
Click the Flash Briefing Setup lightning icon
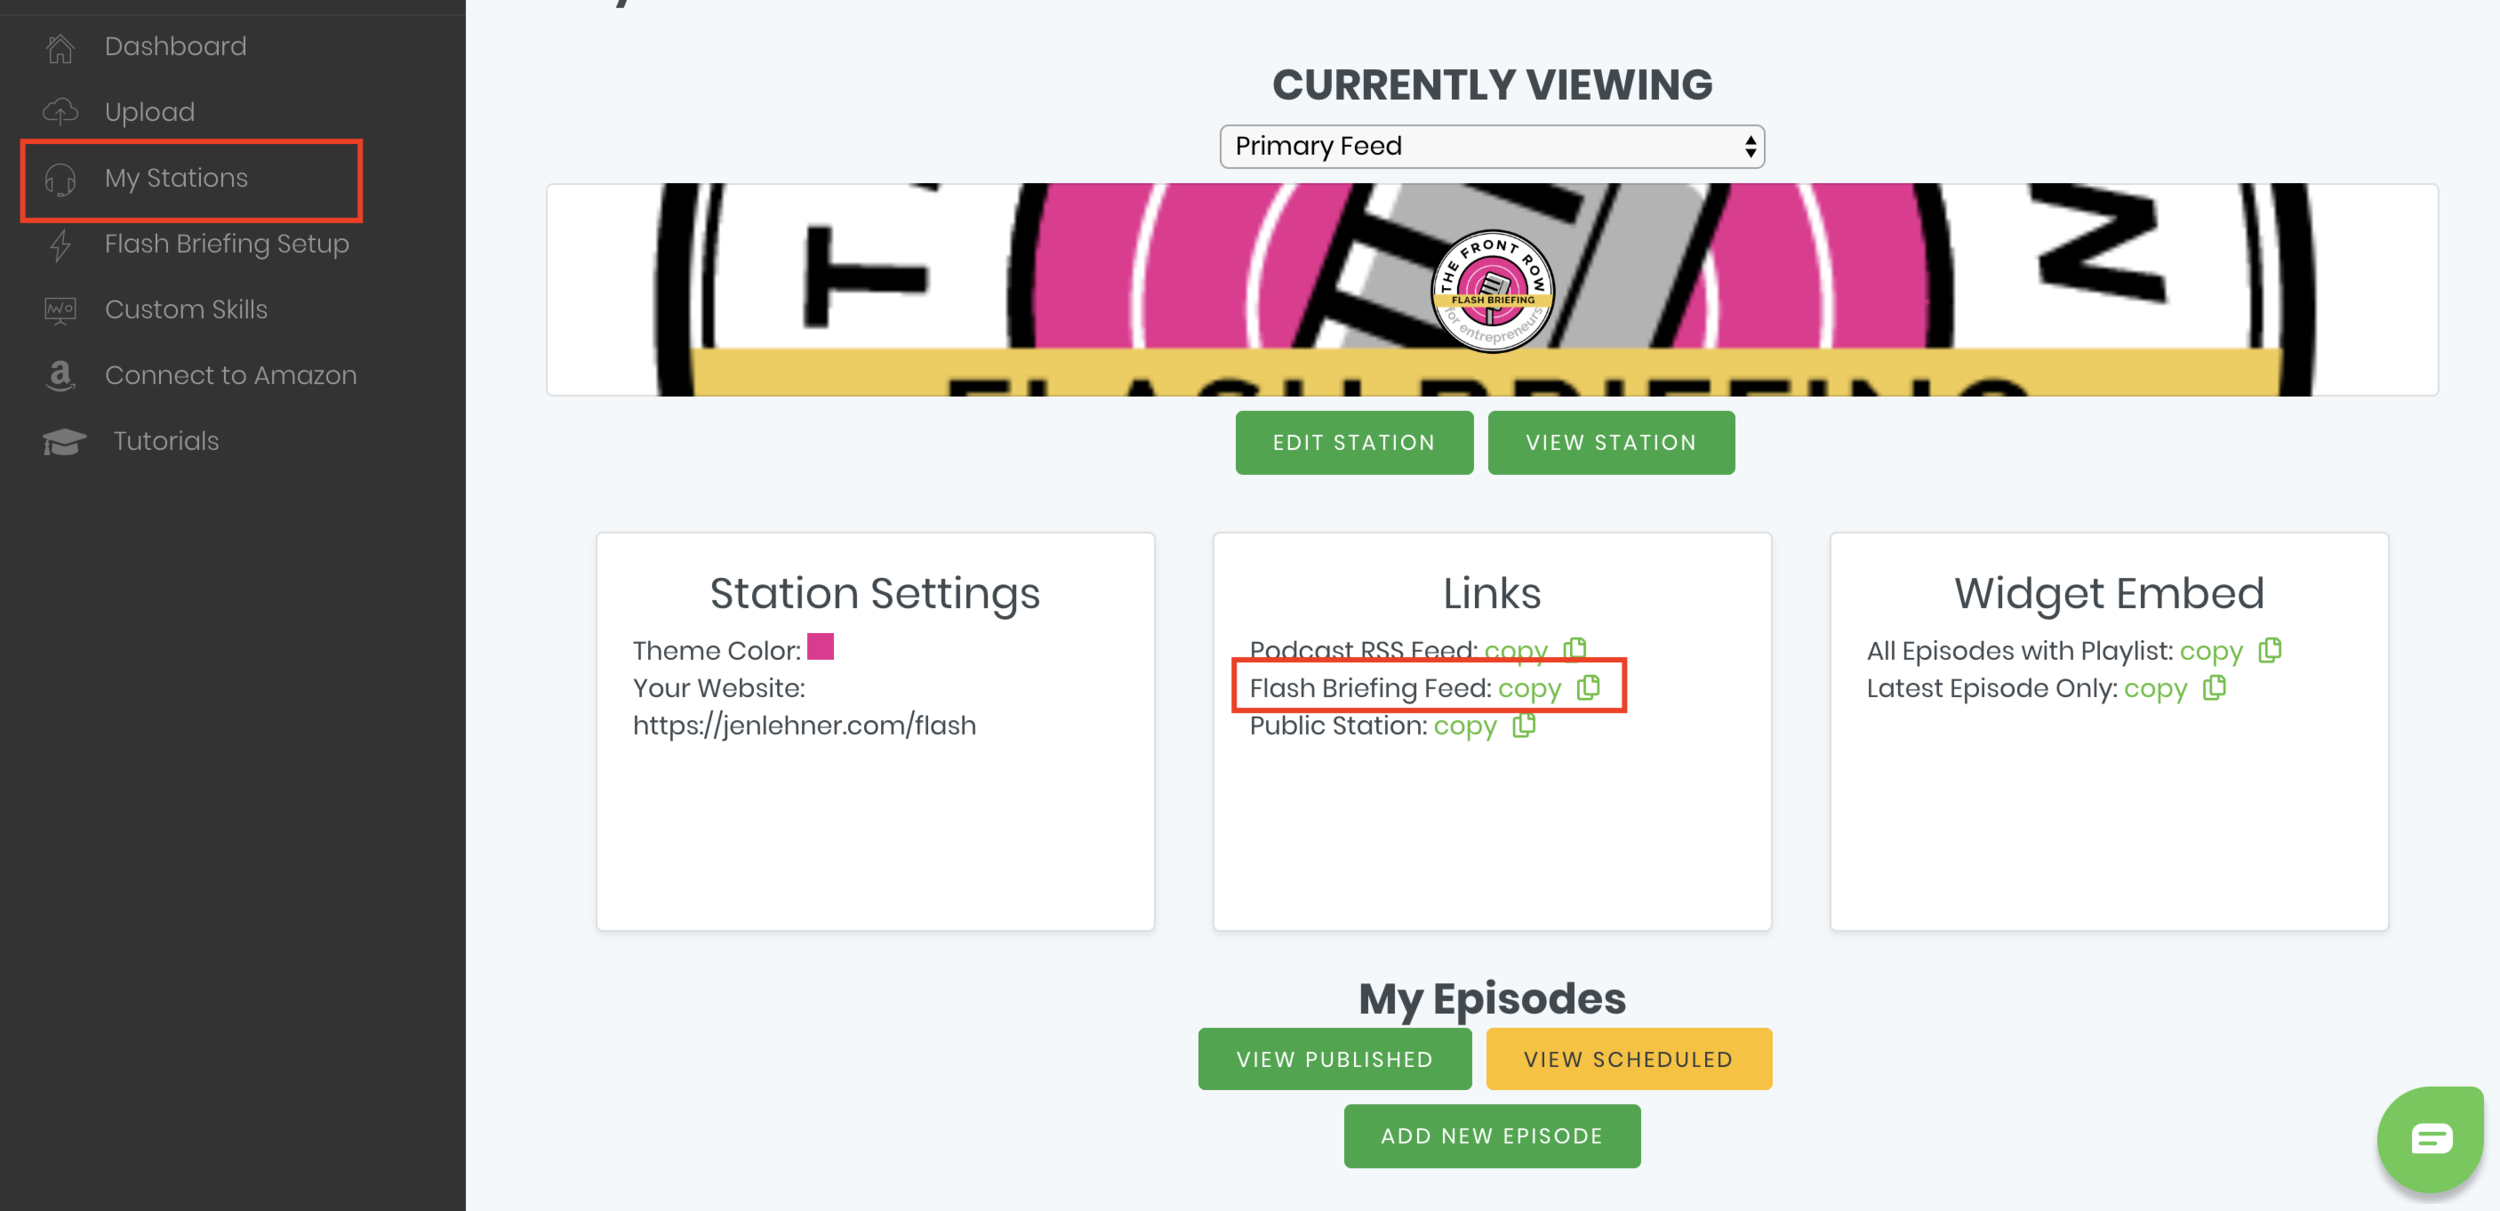point(61,244)
